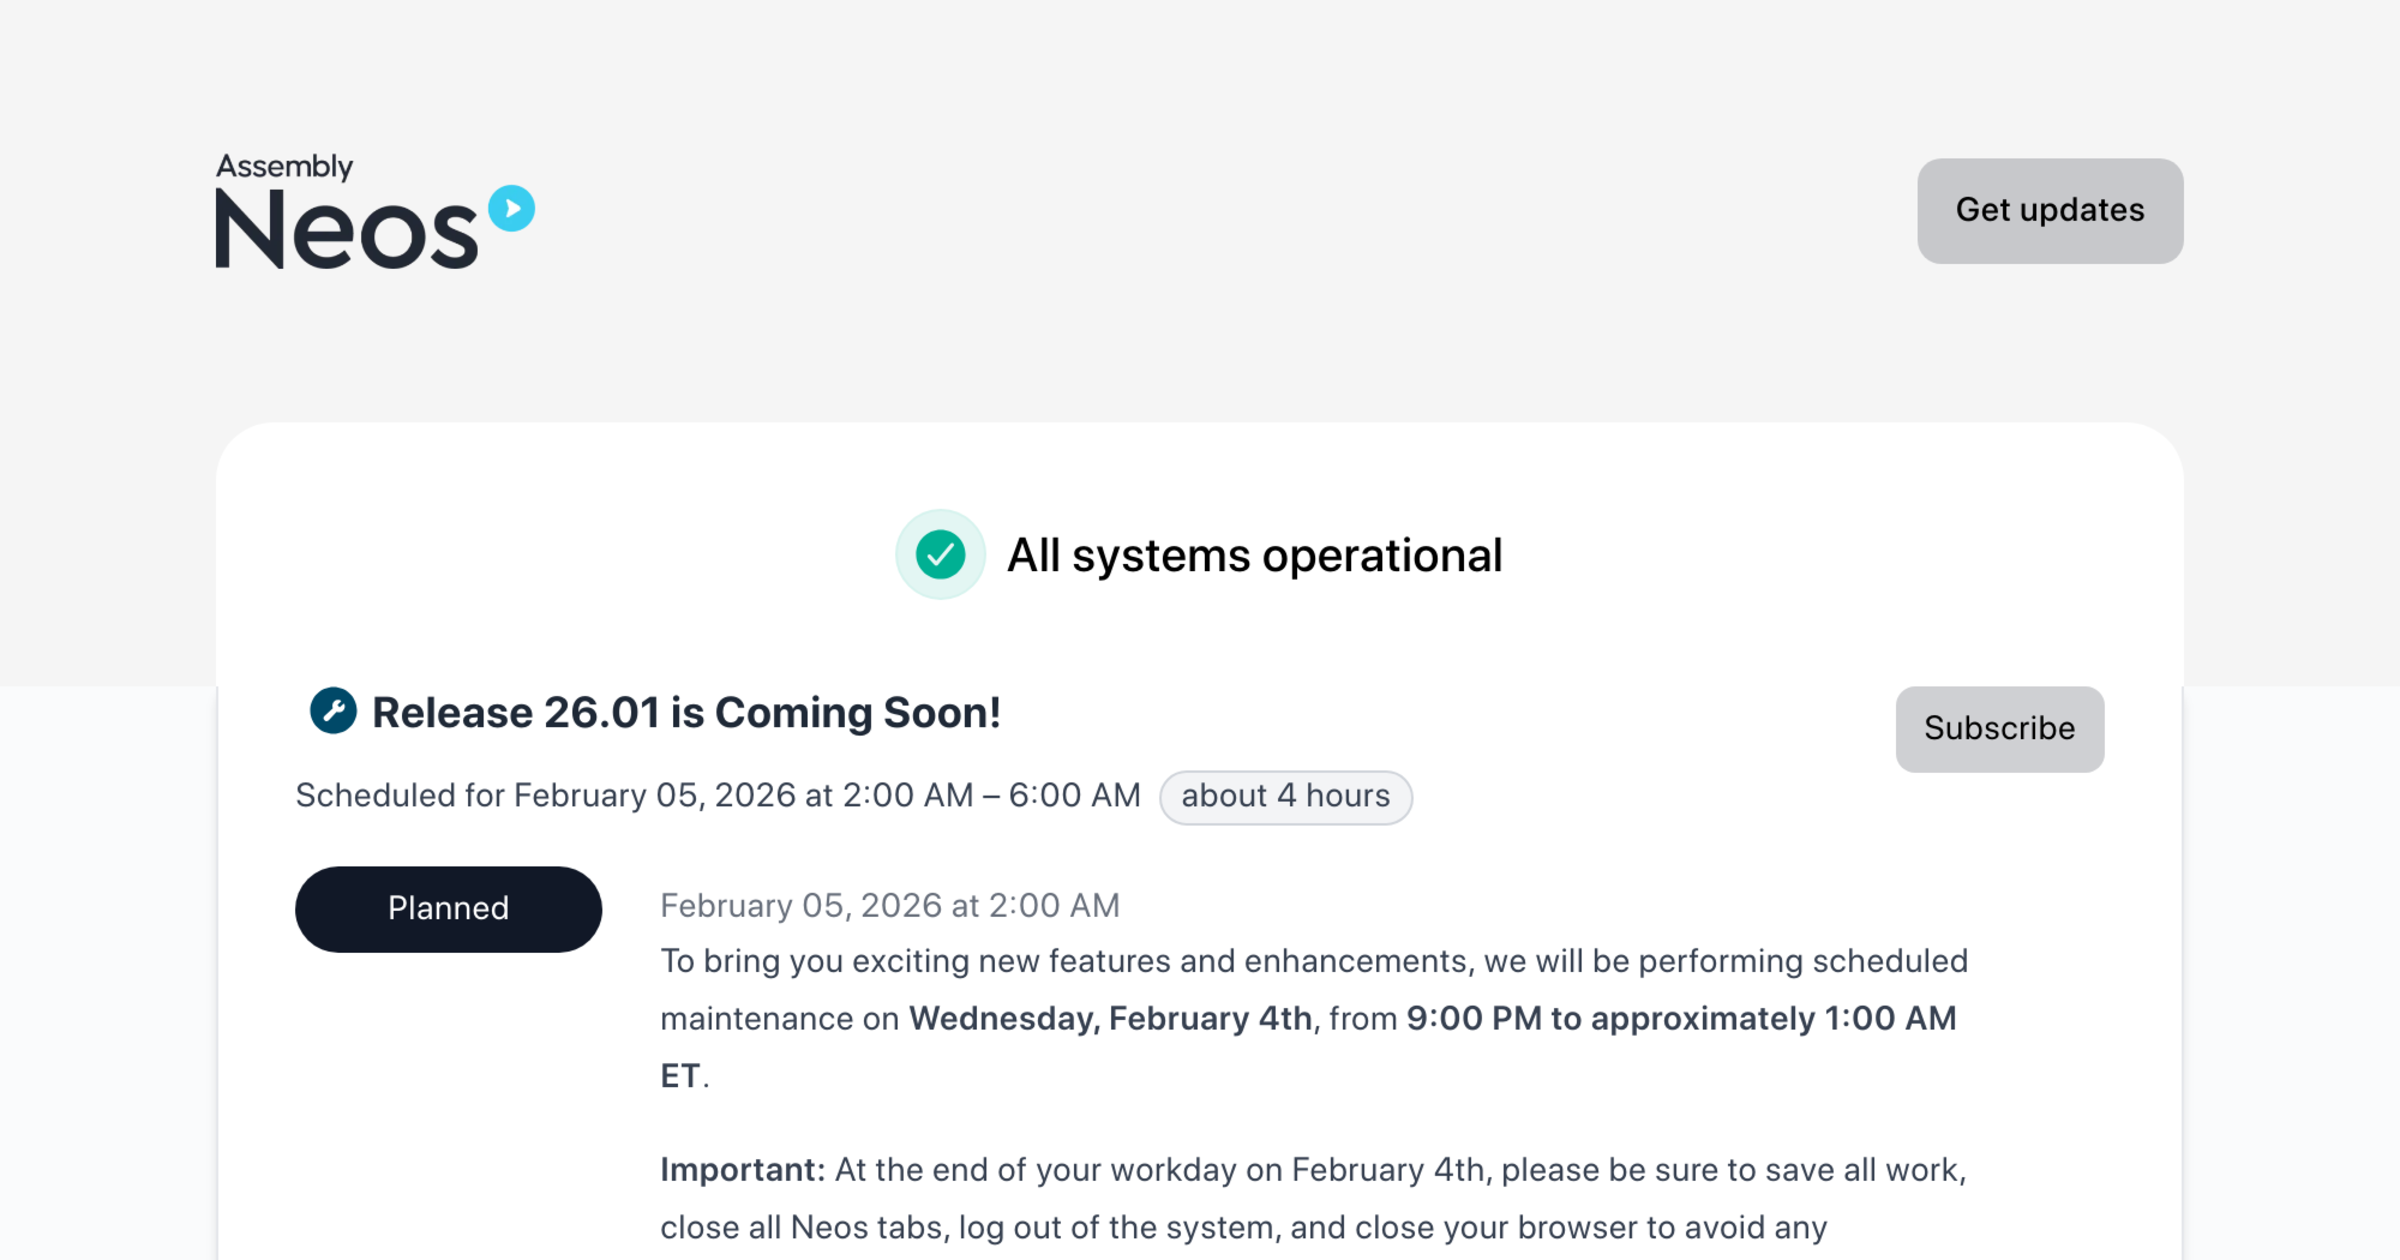The image size is (2400, 1260).
Task: Click the "about 4 hours" duration badge
Action: pyautogui.click(x=1285, y=797)
